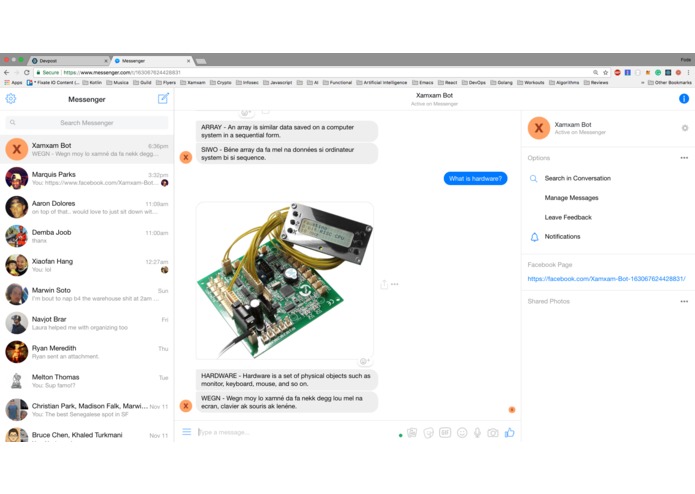Click Search in Conversation option

coord(578,178)
